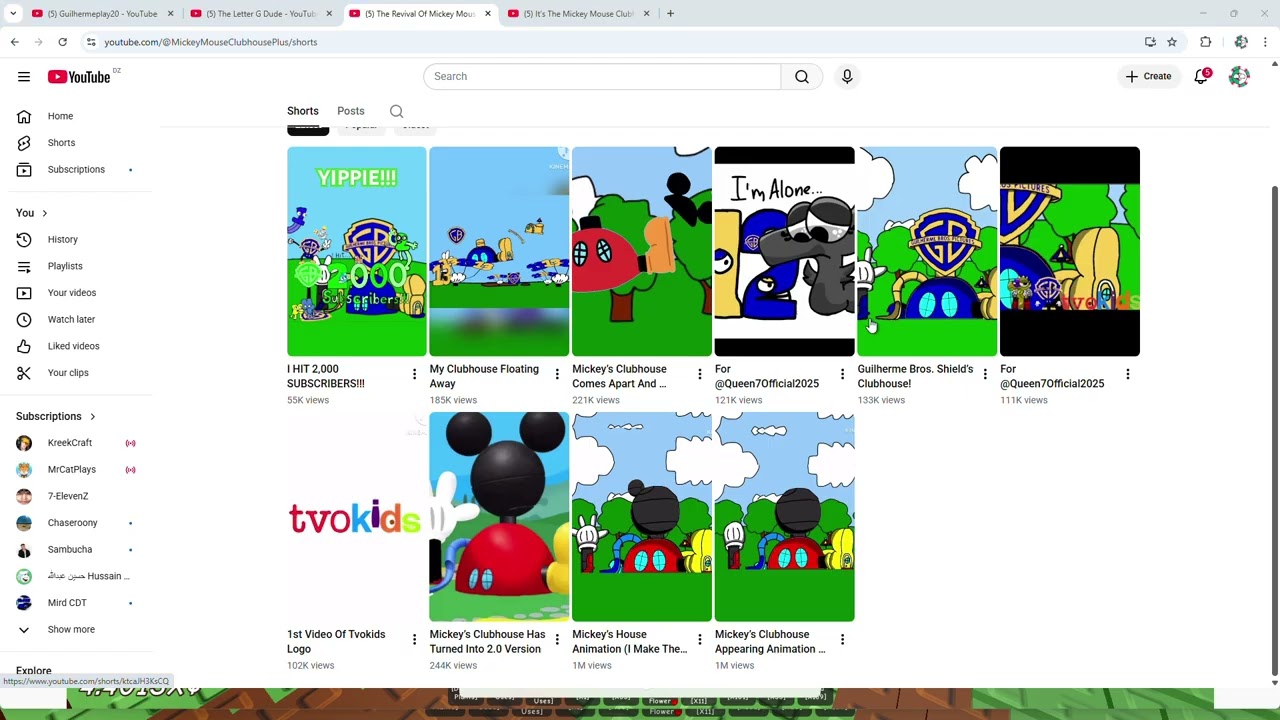Click the Create button

(x=1148, y=77)
